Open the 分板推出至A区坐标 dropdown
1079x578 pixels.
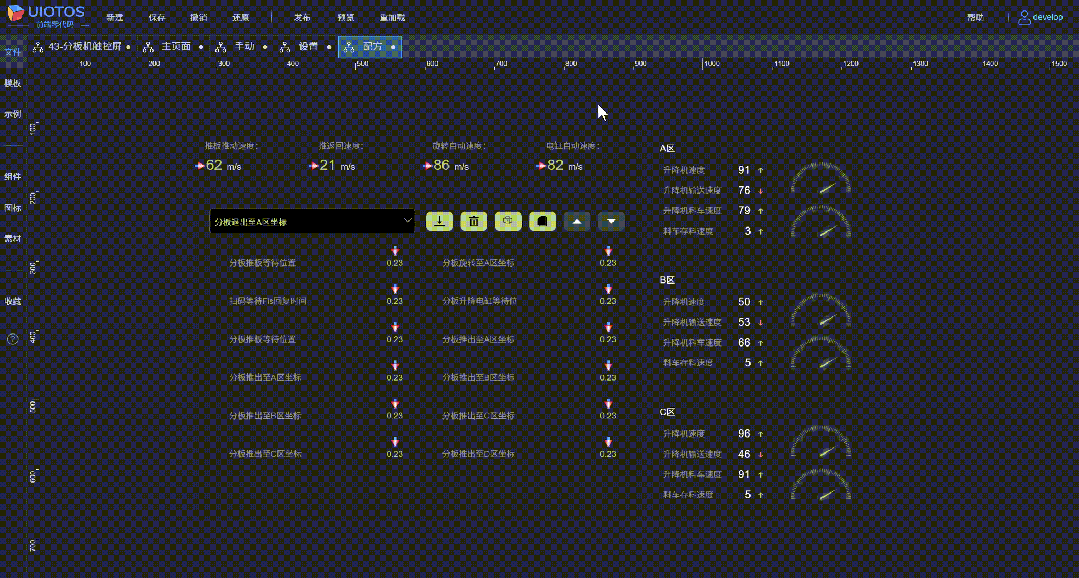point(312,221)
